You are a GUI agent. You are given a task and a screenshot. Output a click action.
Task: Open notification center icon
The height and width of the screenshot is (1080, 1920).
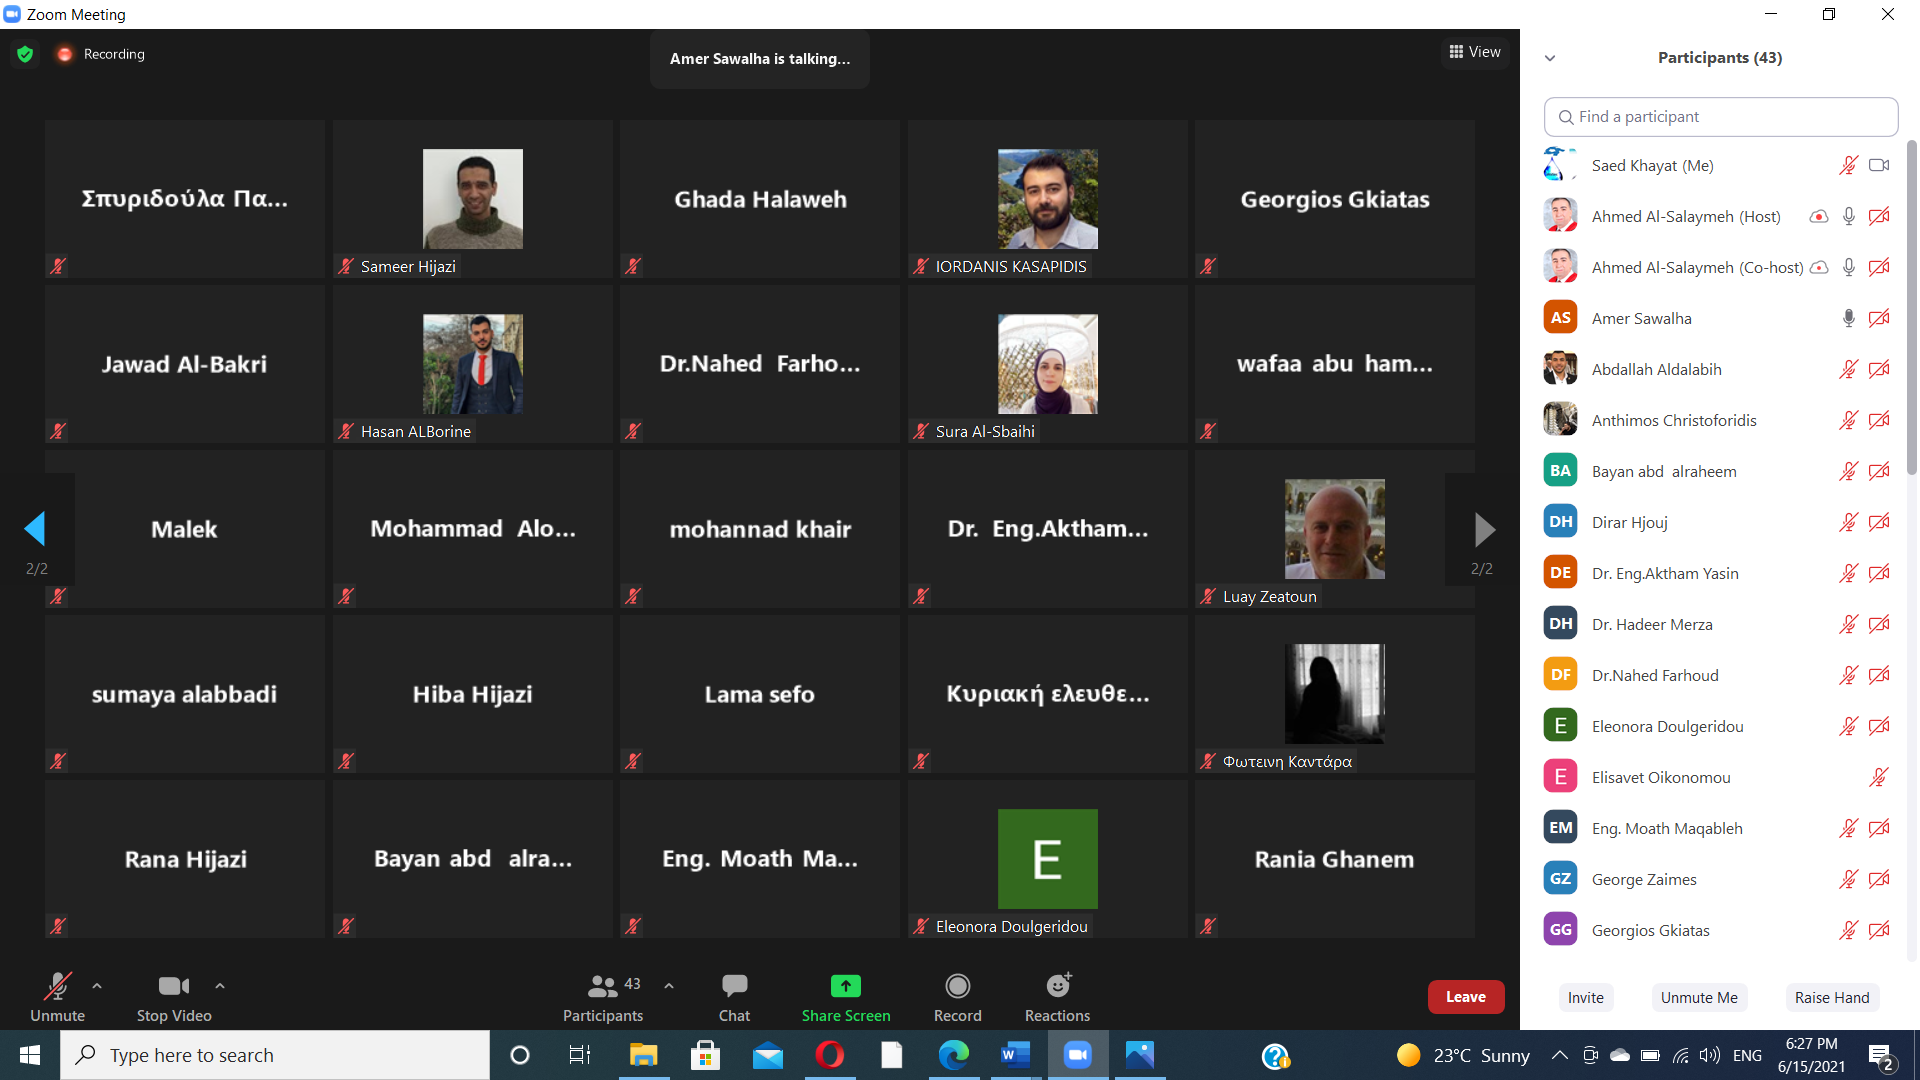pos(1881,1056)
